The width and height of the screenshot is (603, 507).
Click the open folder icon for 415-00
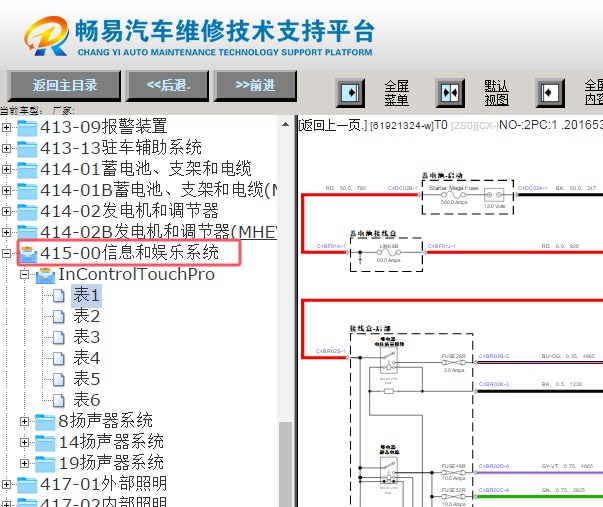28,254
